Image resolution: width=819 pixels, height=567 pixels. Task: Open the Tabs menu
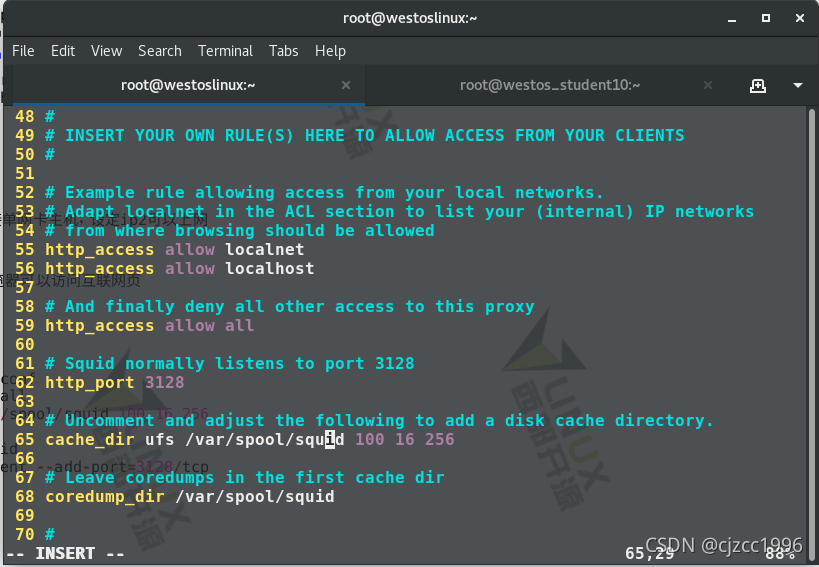click(x=284, y=51)
